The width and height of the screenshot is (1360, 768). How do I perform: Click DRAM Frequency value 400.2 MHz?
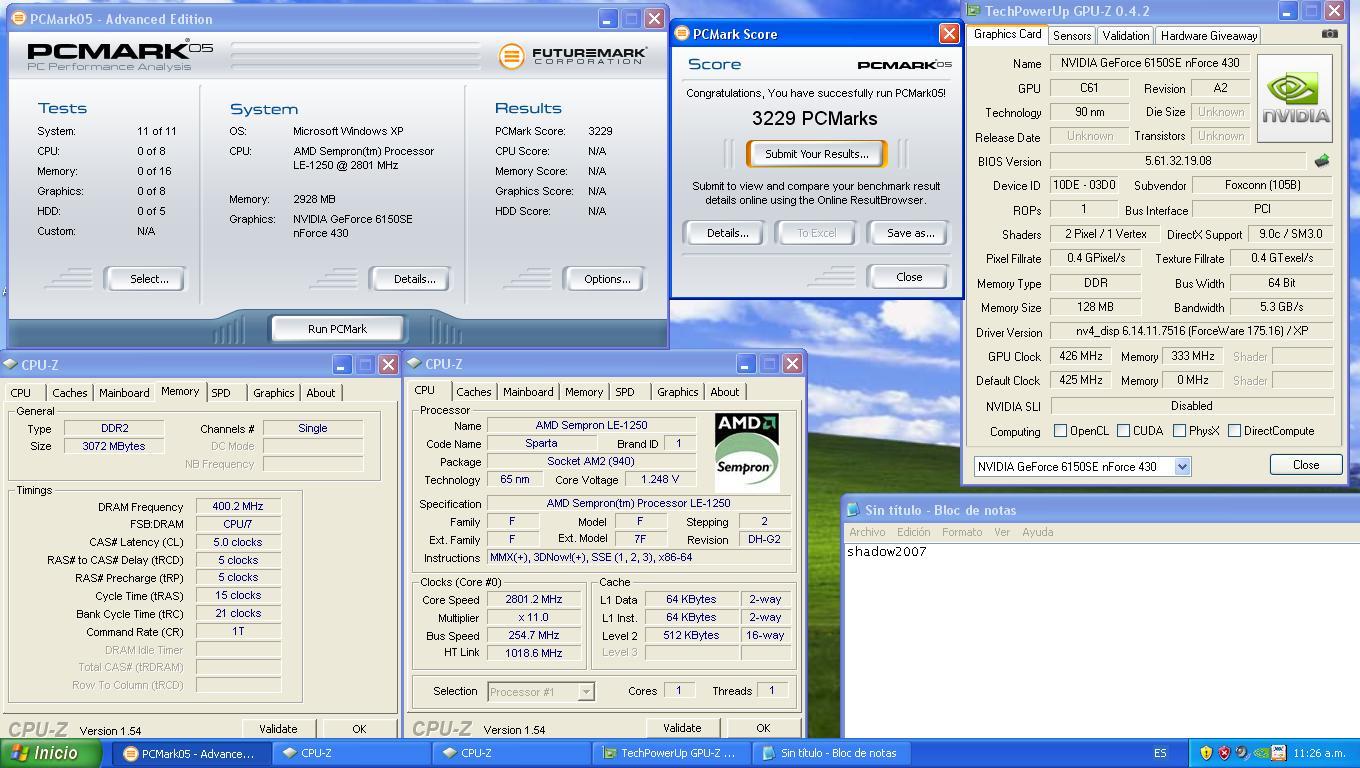[x=238, y=507]
